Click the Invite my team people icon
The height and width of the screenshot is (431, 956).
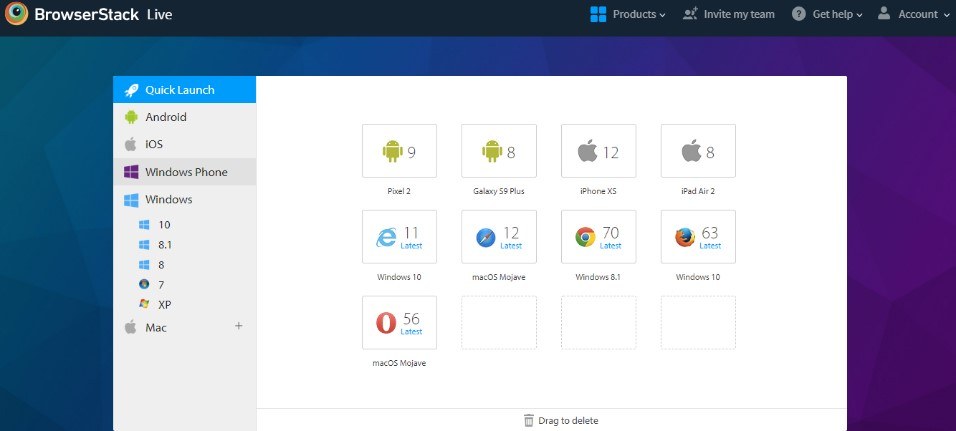[x=690, y=13]
